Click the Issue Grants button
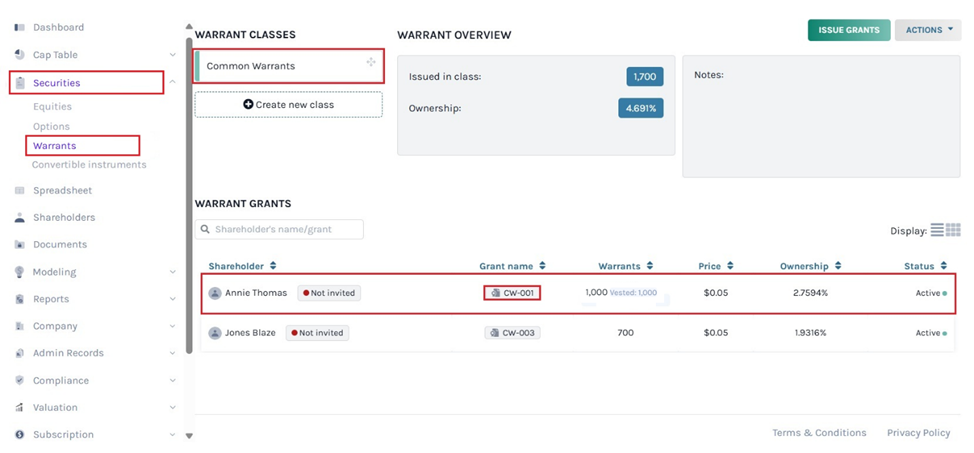Screen dimensions: 974x453 848,30
